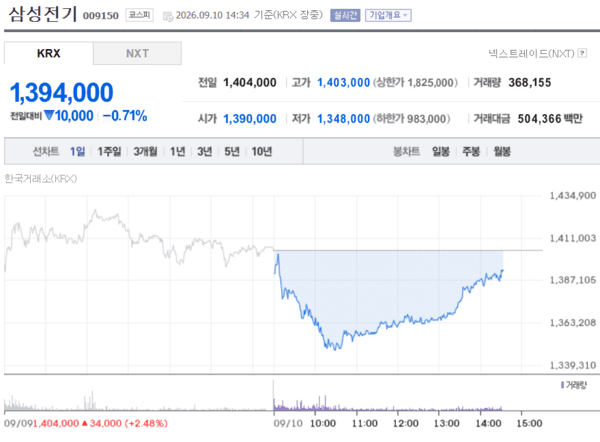Click the down-triangle icon beside 10,000
This screenshot has width=600, height=442.
(49, 115)
